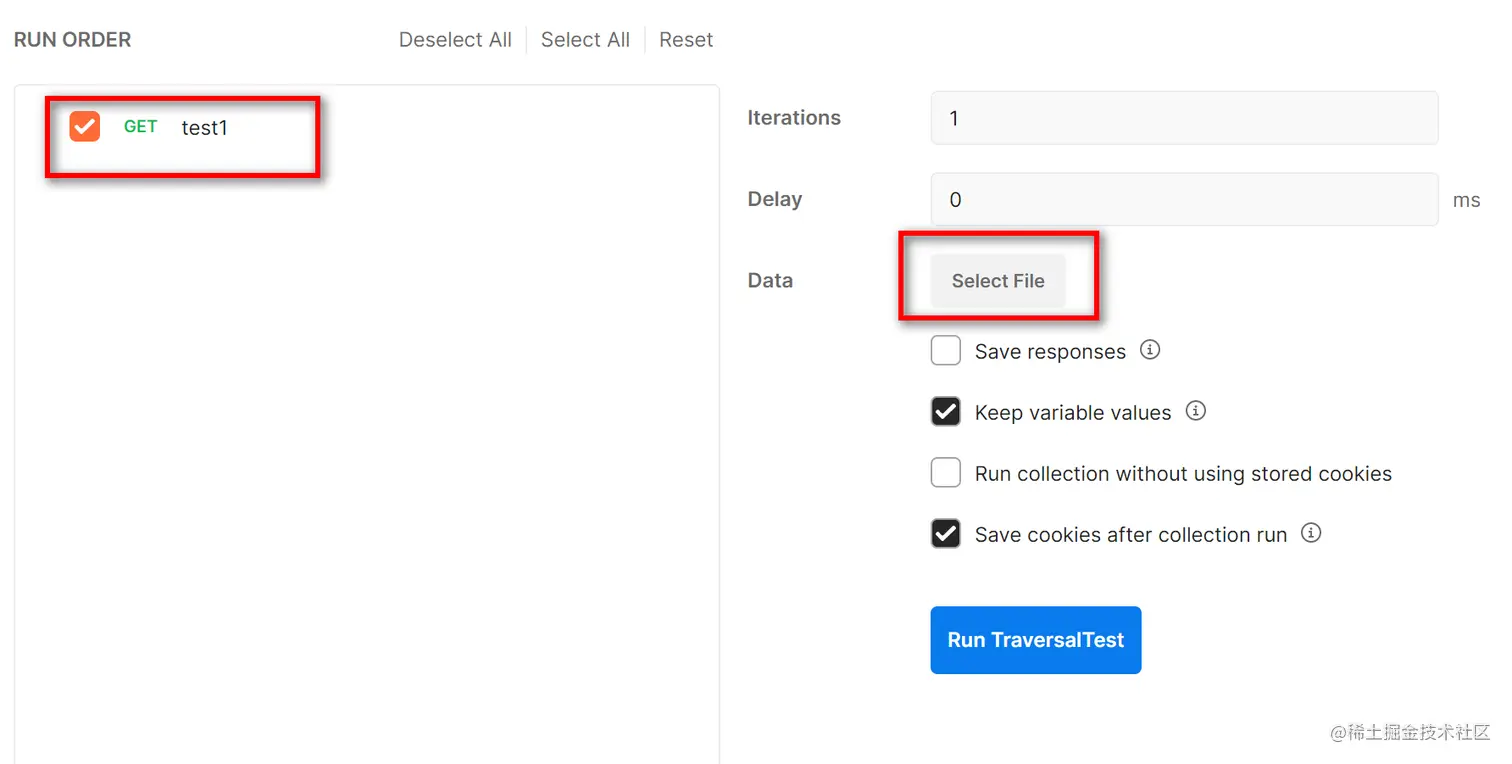The image size is (1512, 764).
Task: Focus the Iterations input field
Action: point(1184,118)
